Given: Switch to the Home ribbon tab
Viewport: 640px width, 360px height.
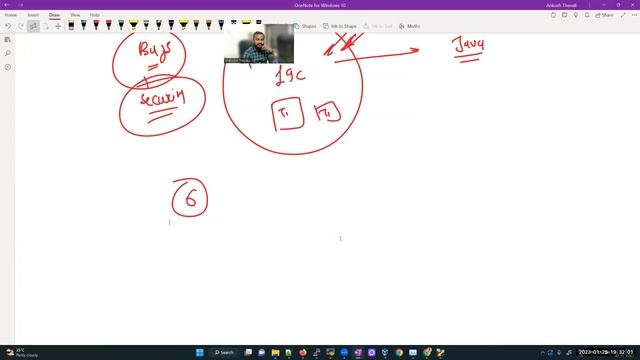Looking at the screenshot, I should [x=11, y=15].
